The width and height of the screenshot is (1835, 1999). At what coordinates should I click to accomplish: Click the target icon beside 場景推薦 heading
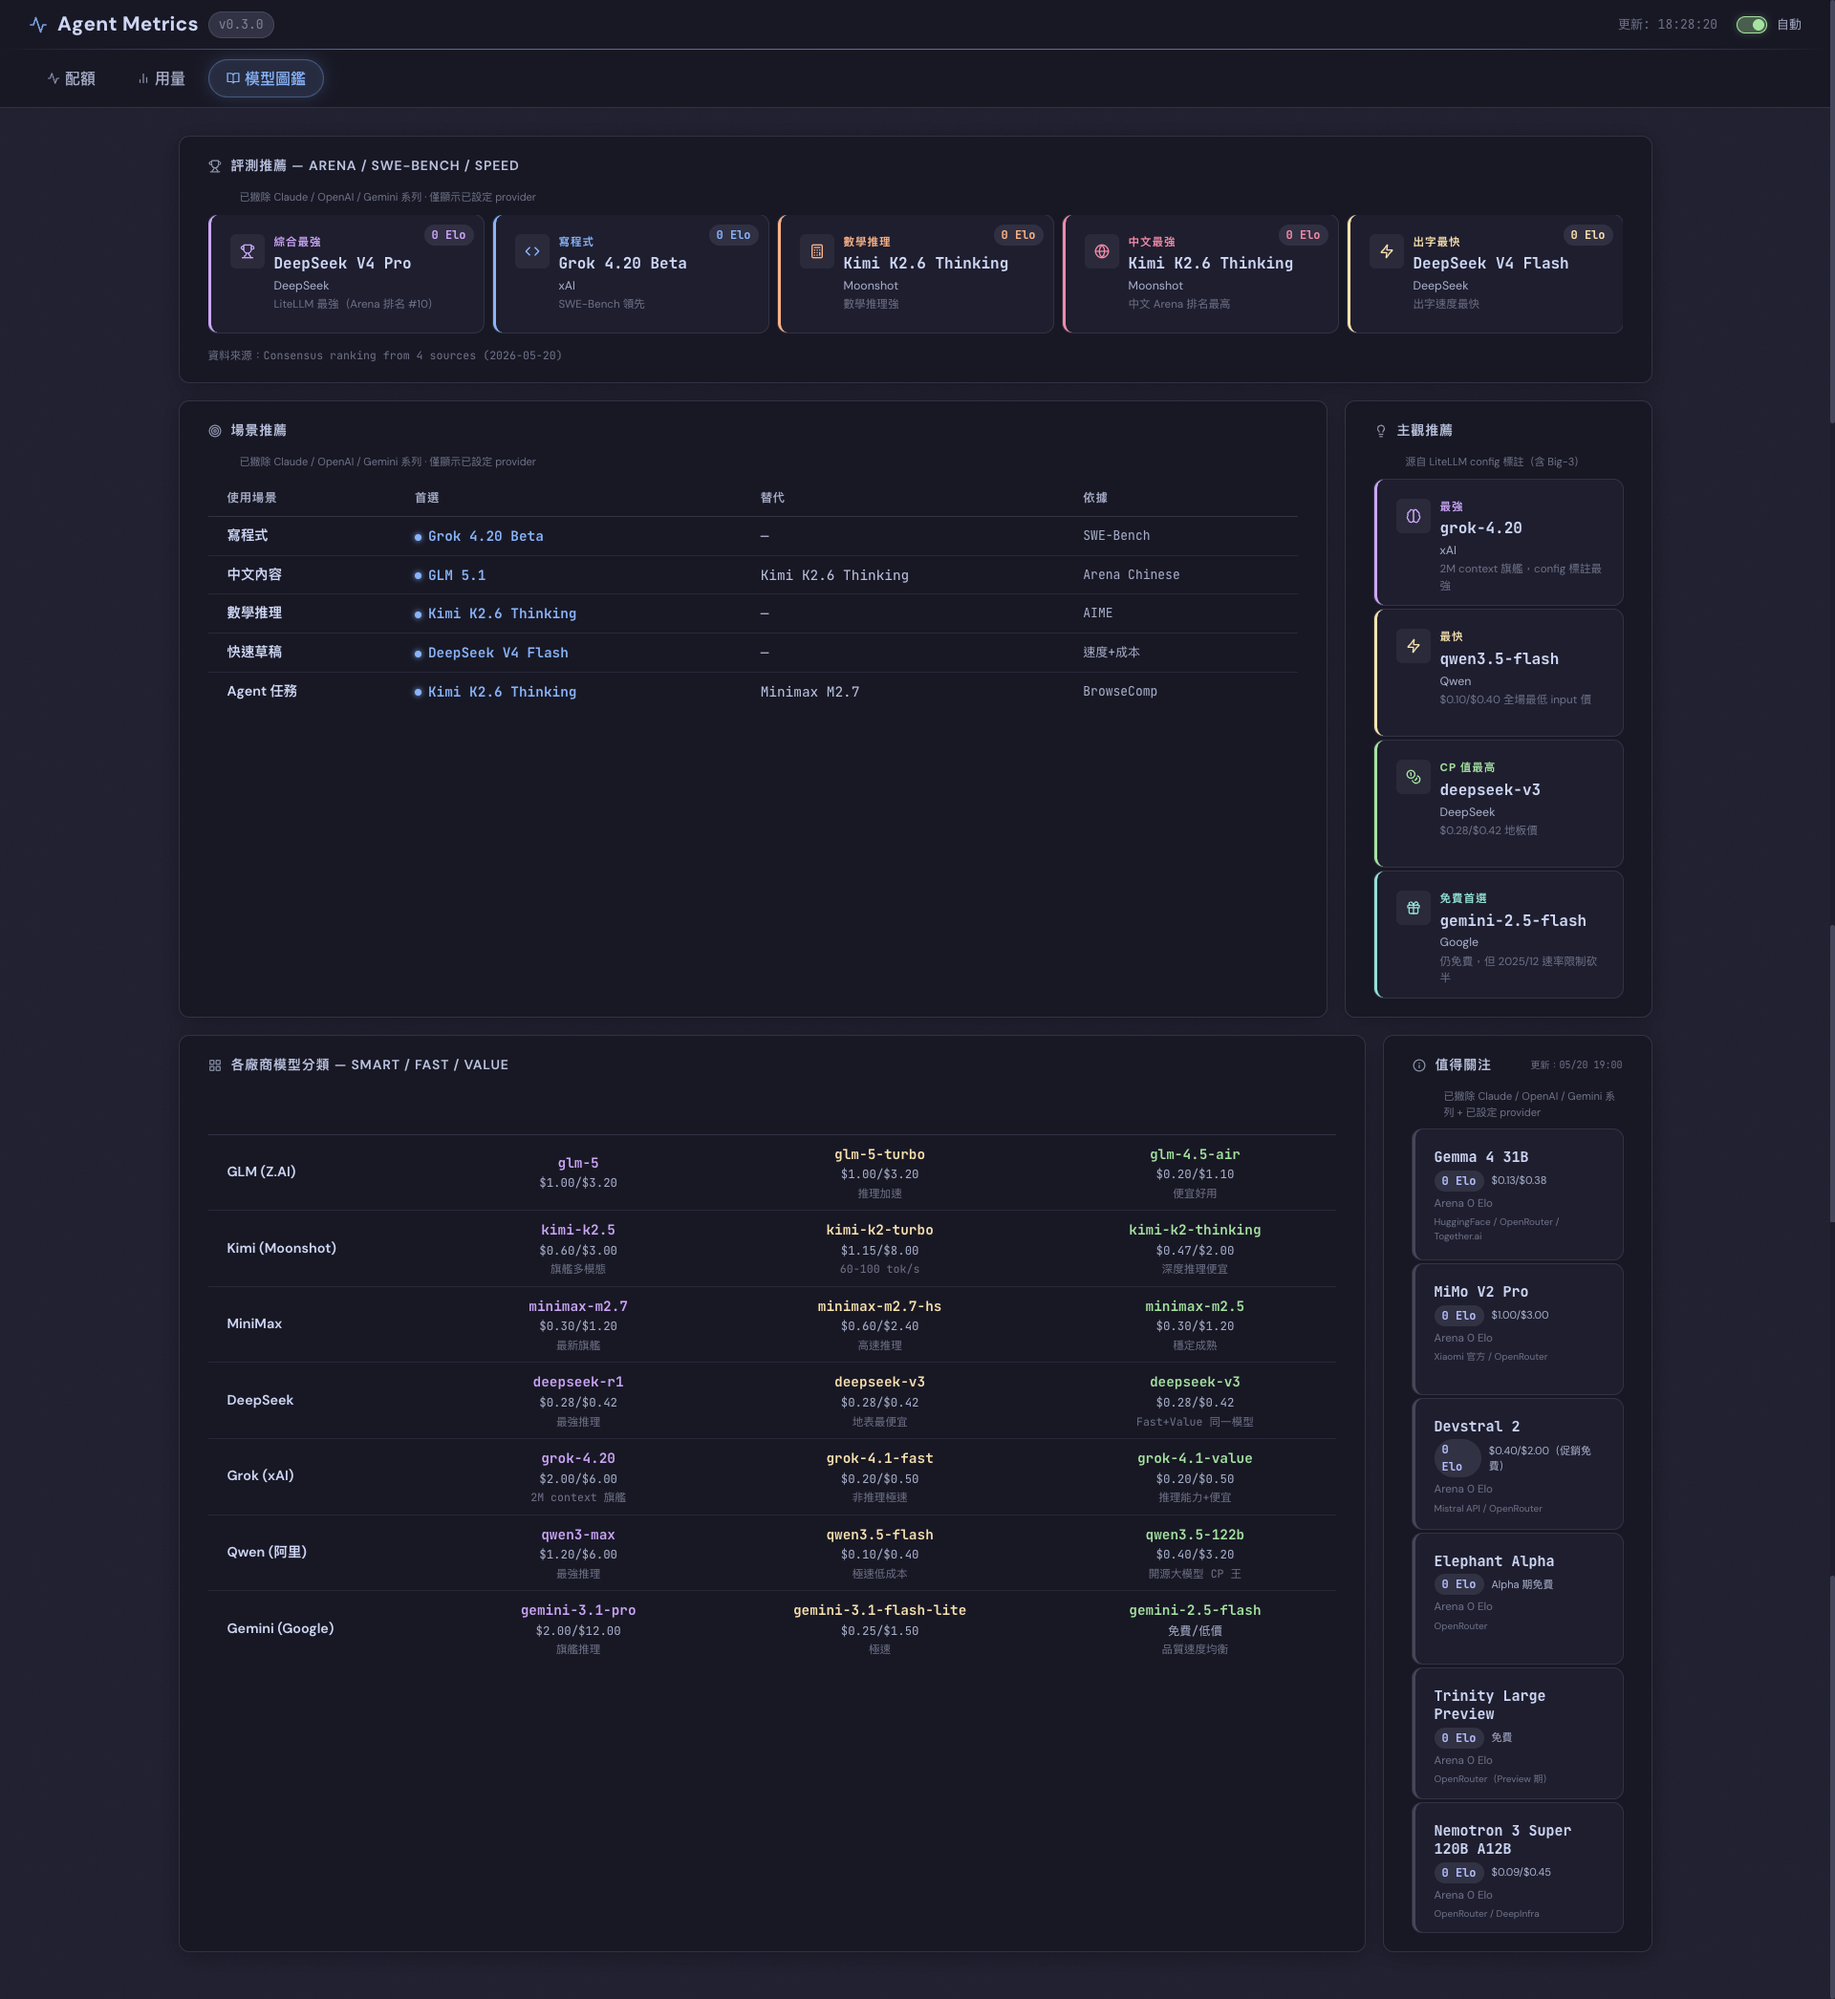click(215, 431)
